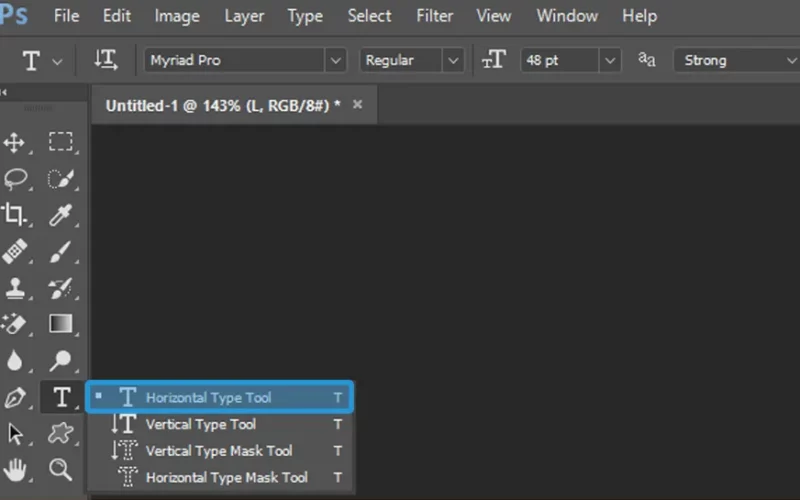Select the Eyedropper tool

tap(61, 215)
